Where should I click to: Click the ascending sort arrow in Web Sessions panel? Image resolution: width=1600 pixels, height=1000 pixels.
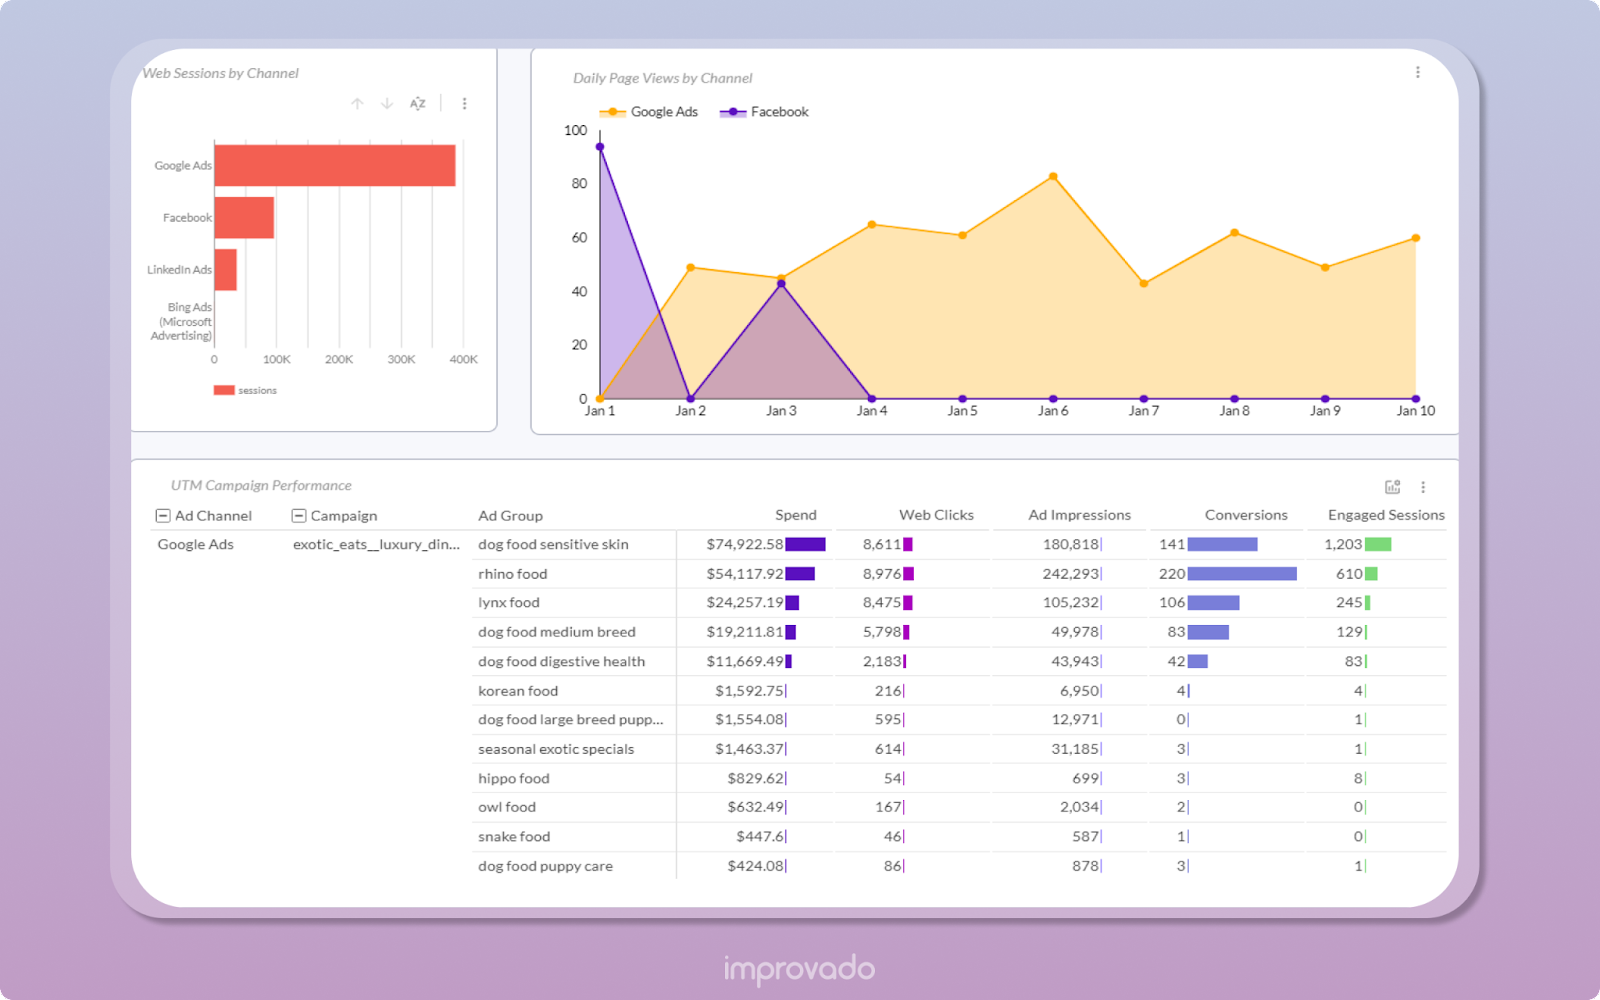[356, 103]
